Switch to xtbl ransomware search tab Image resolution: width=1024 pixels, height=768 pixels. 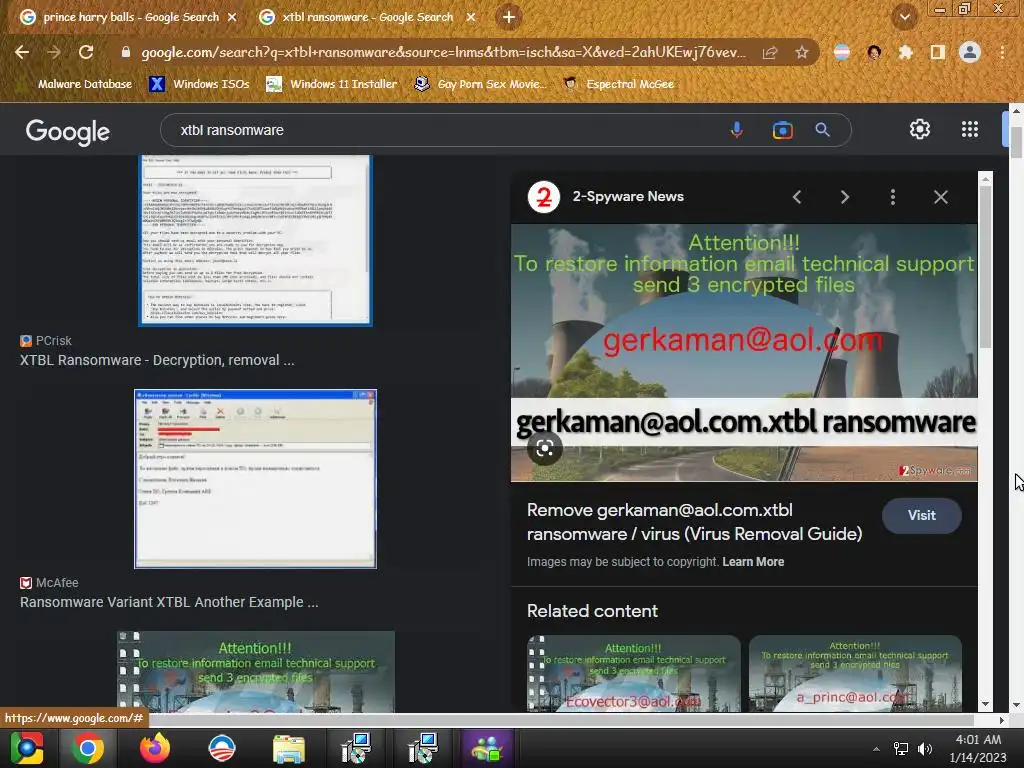point(367,17)
